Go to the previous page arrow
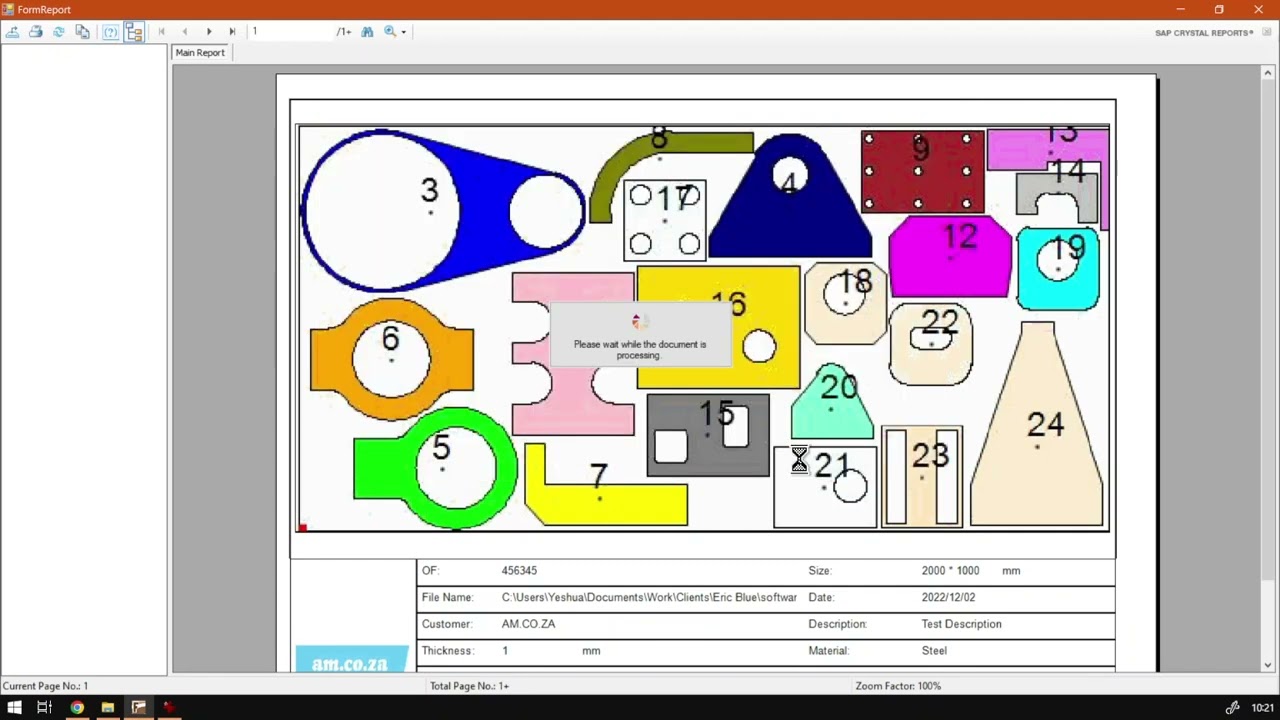The image size is (1280, 720). pos(185,32)
